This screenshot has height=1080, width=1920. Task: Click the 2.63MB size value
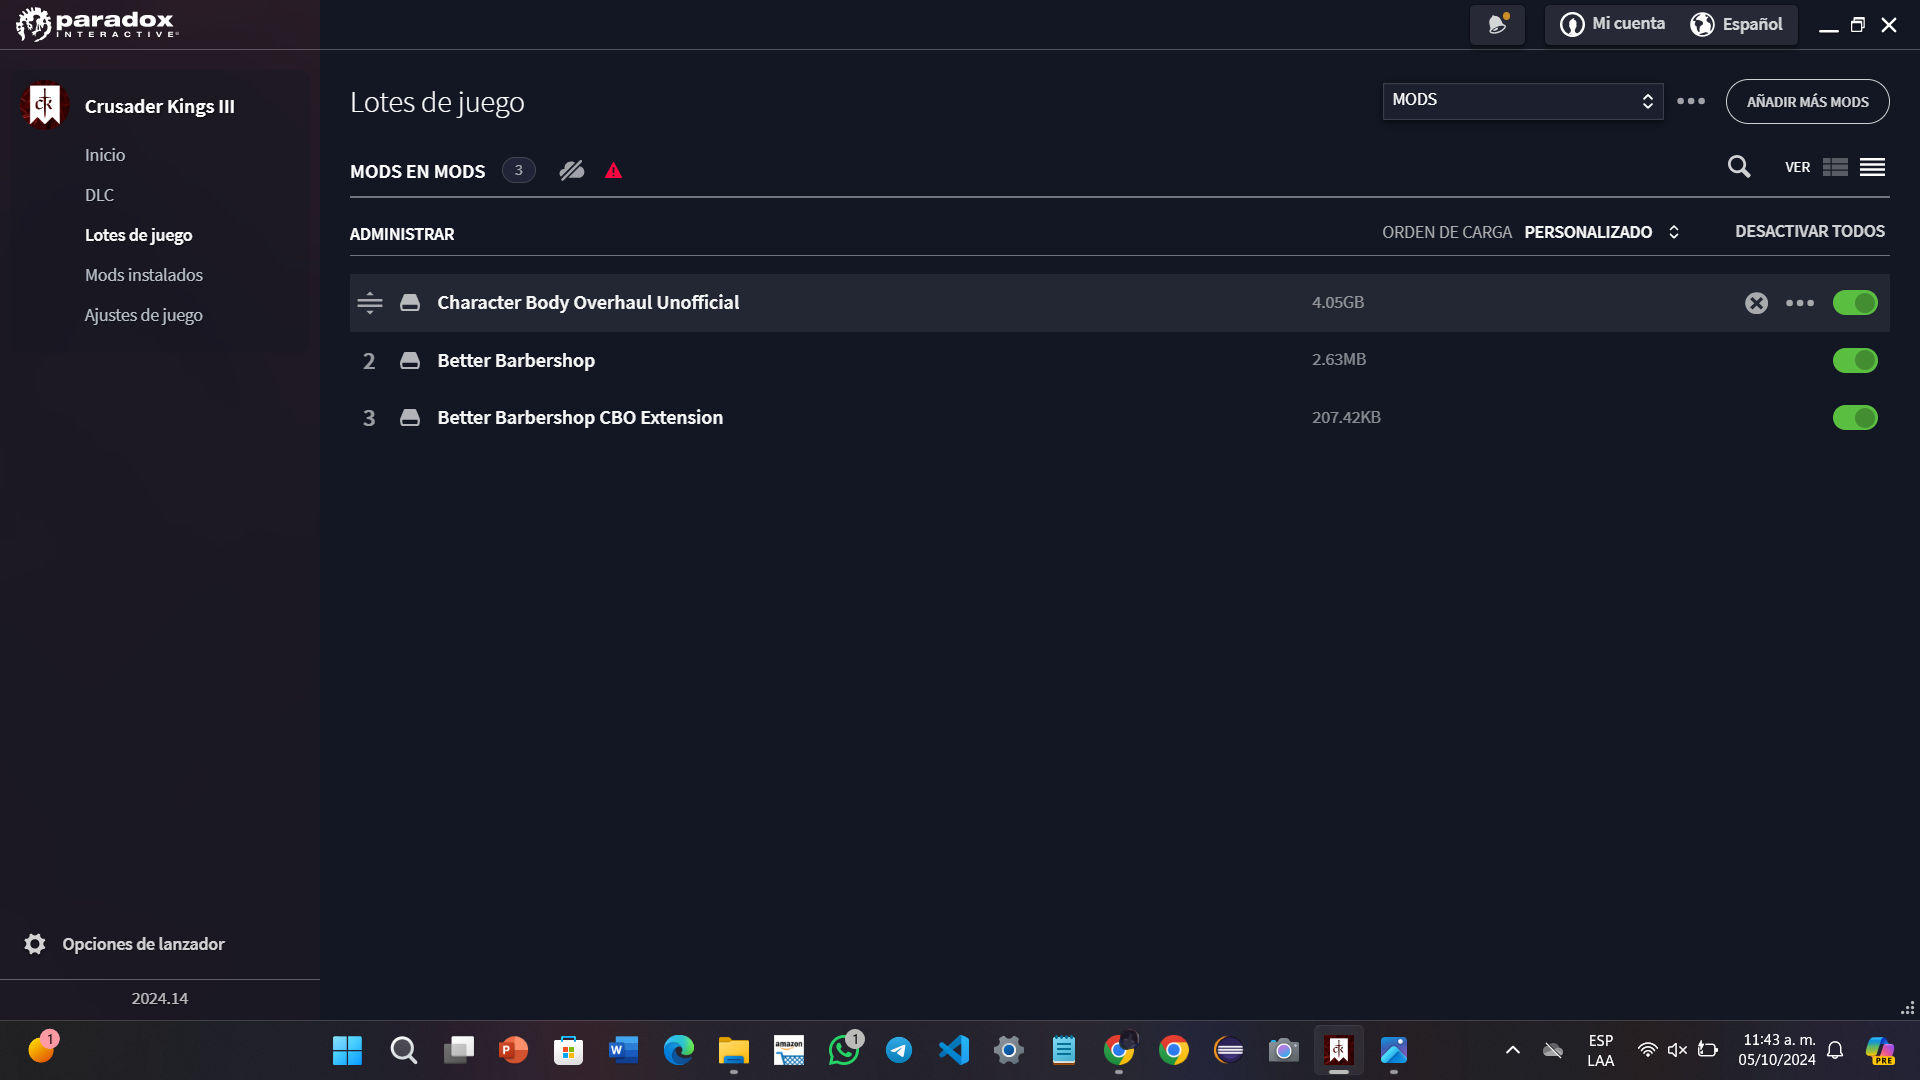(x=1339, y=359)
